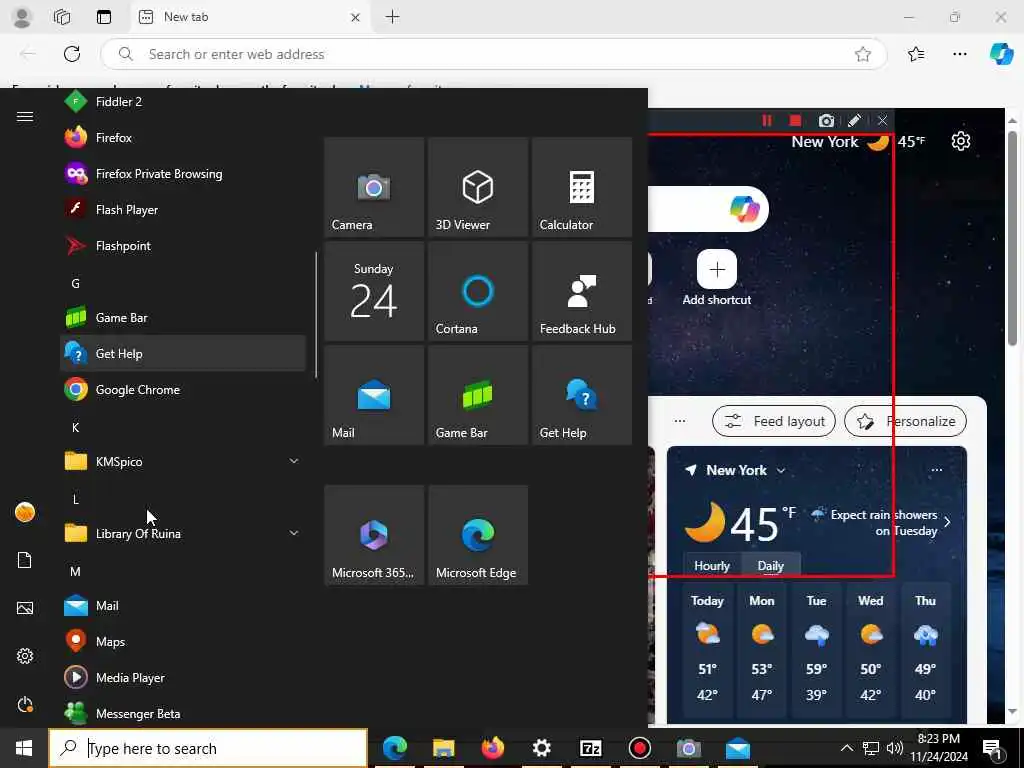Click the Windows Start button
The image size is (1024, 768).
coord(24,748)
